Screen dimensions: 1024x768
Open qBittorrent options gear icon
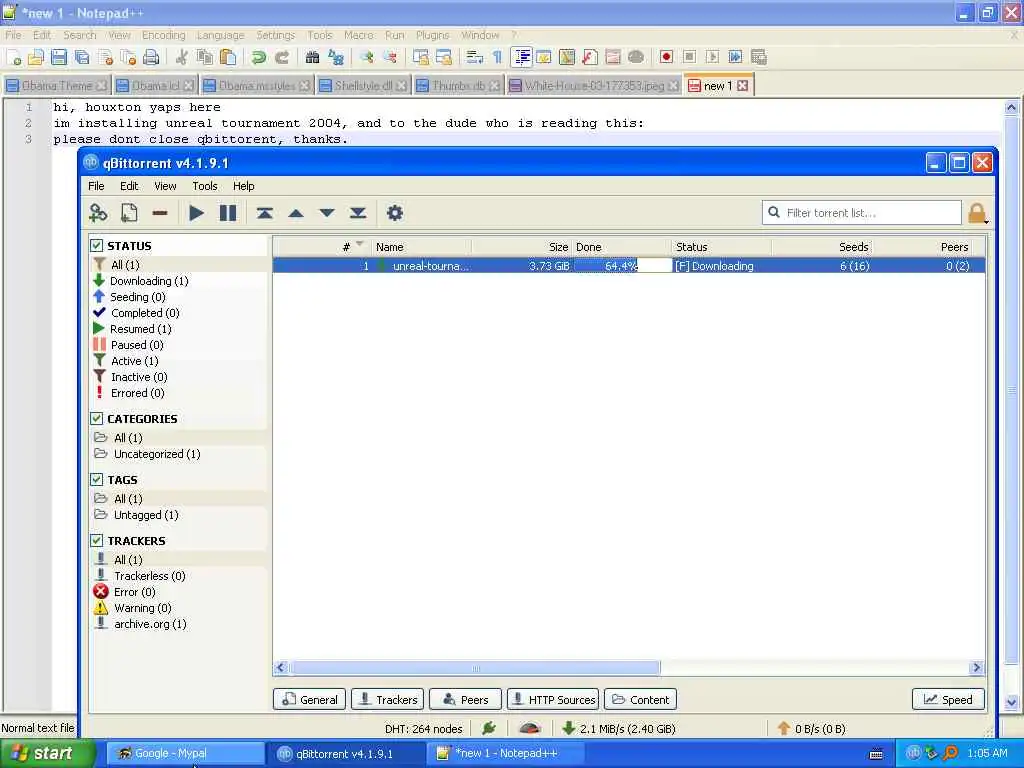point(395,213)
